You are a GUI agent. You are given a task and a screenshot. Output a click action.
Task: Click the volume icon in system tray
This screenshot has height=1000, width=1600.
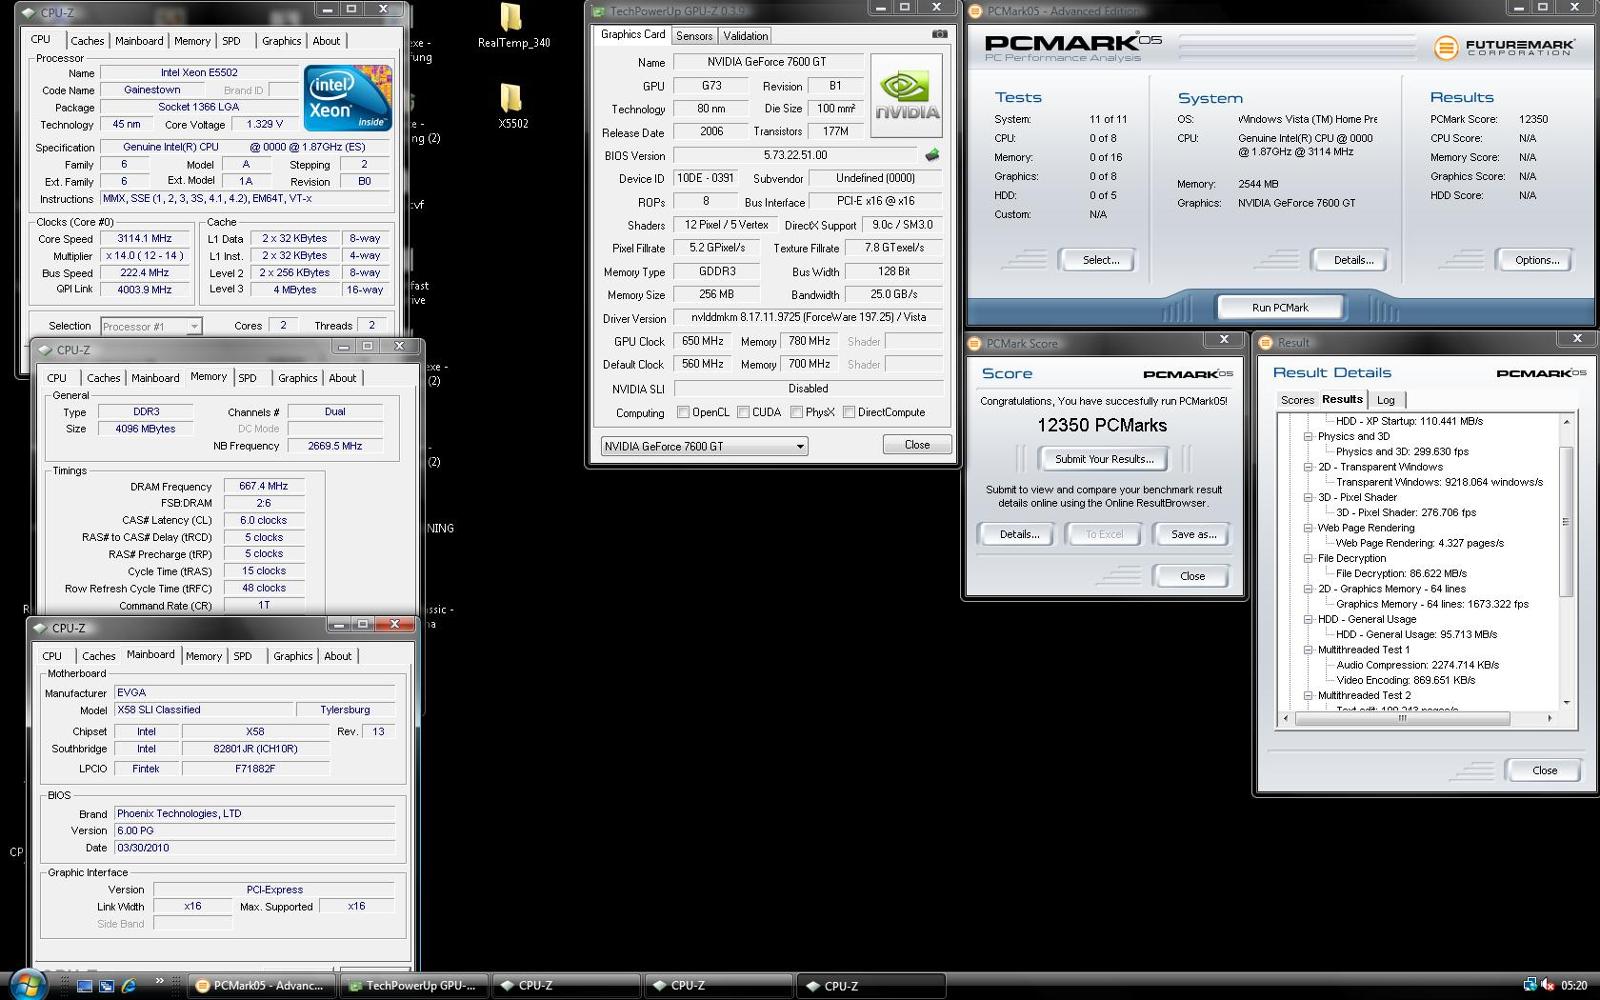click(x=1547, y=985)
